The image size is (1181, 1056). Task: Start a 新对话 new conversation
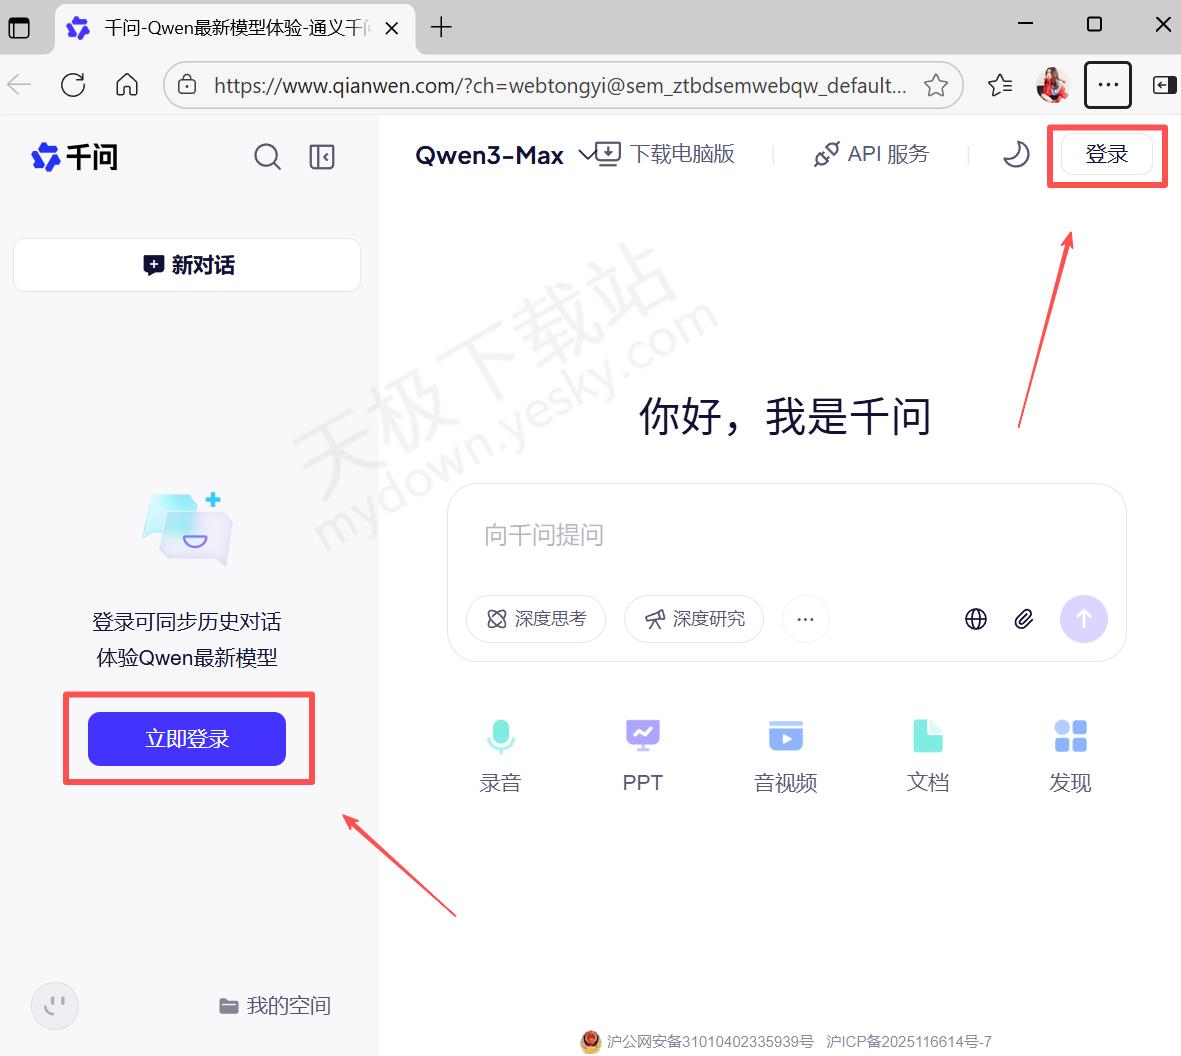tap(187, 265)
